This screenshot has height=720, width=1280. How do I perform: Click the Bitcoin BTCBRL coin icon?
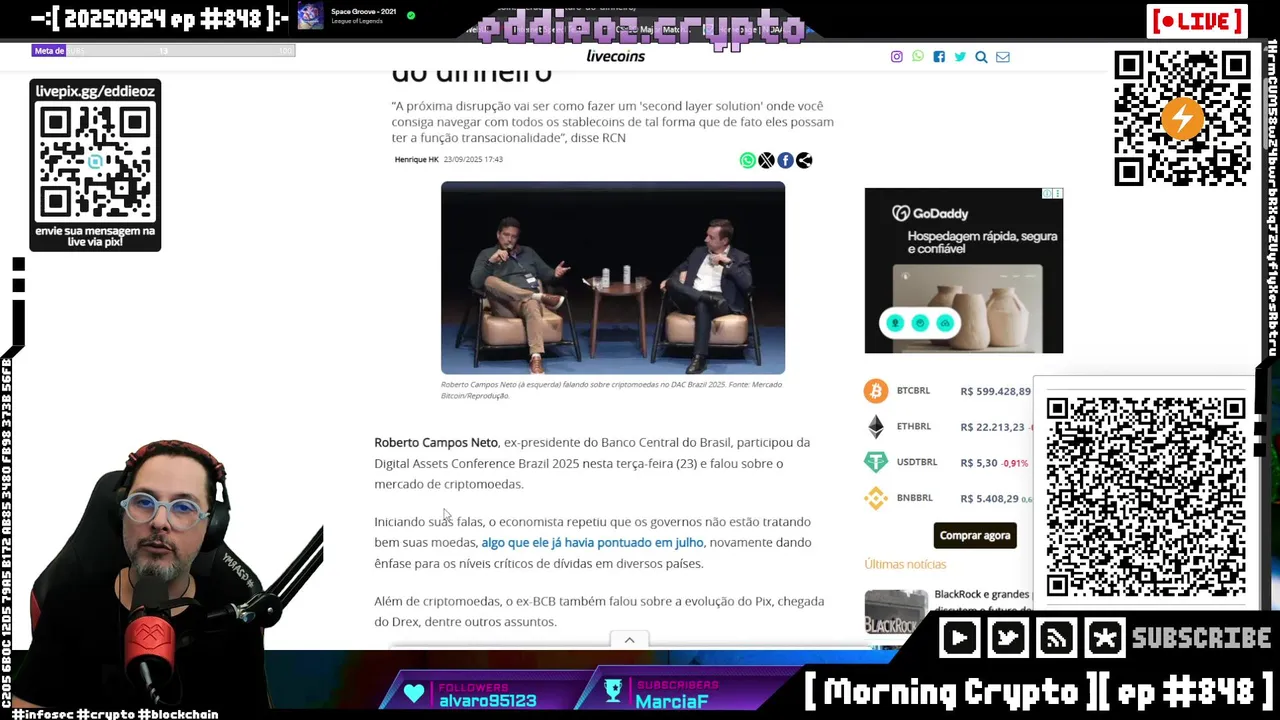click(876, 391)
